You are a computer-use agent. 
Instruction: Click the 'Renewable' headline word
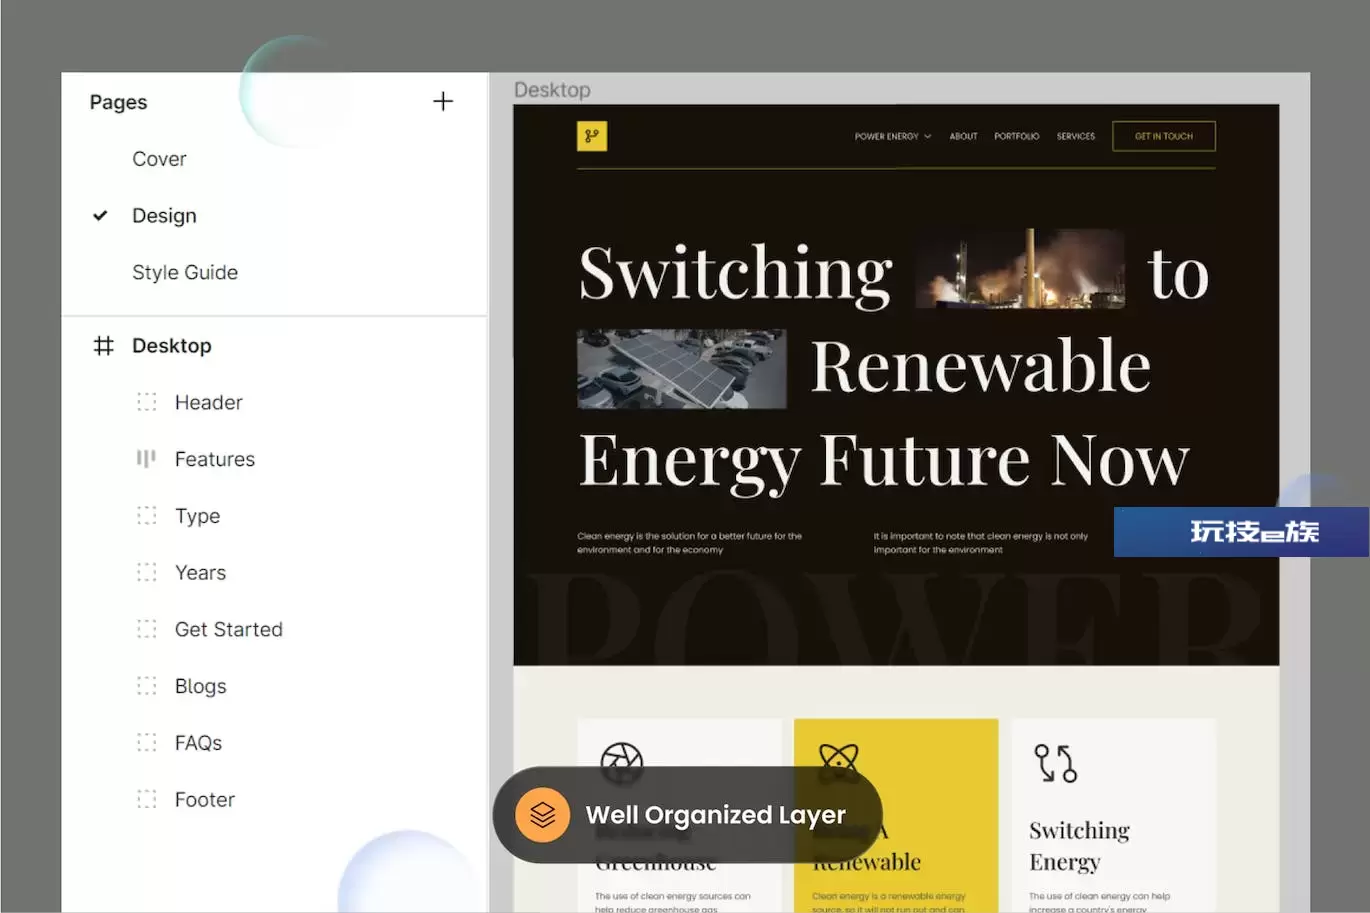click(980, 366)
